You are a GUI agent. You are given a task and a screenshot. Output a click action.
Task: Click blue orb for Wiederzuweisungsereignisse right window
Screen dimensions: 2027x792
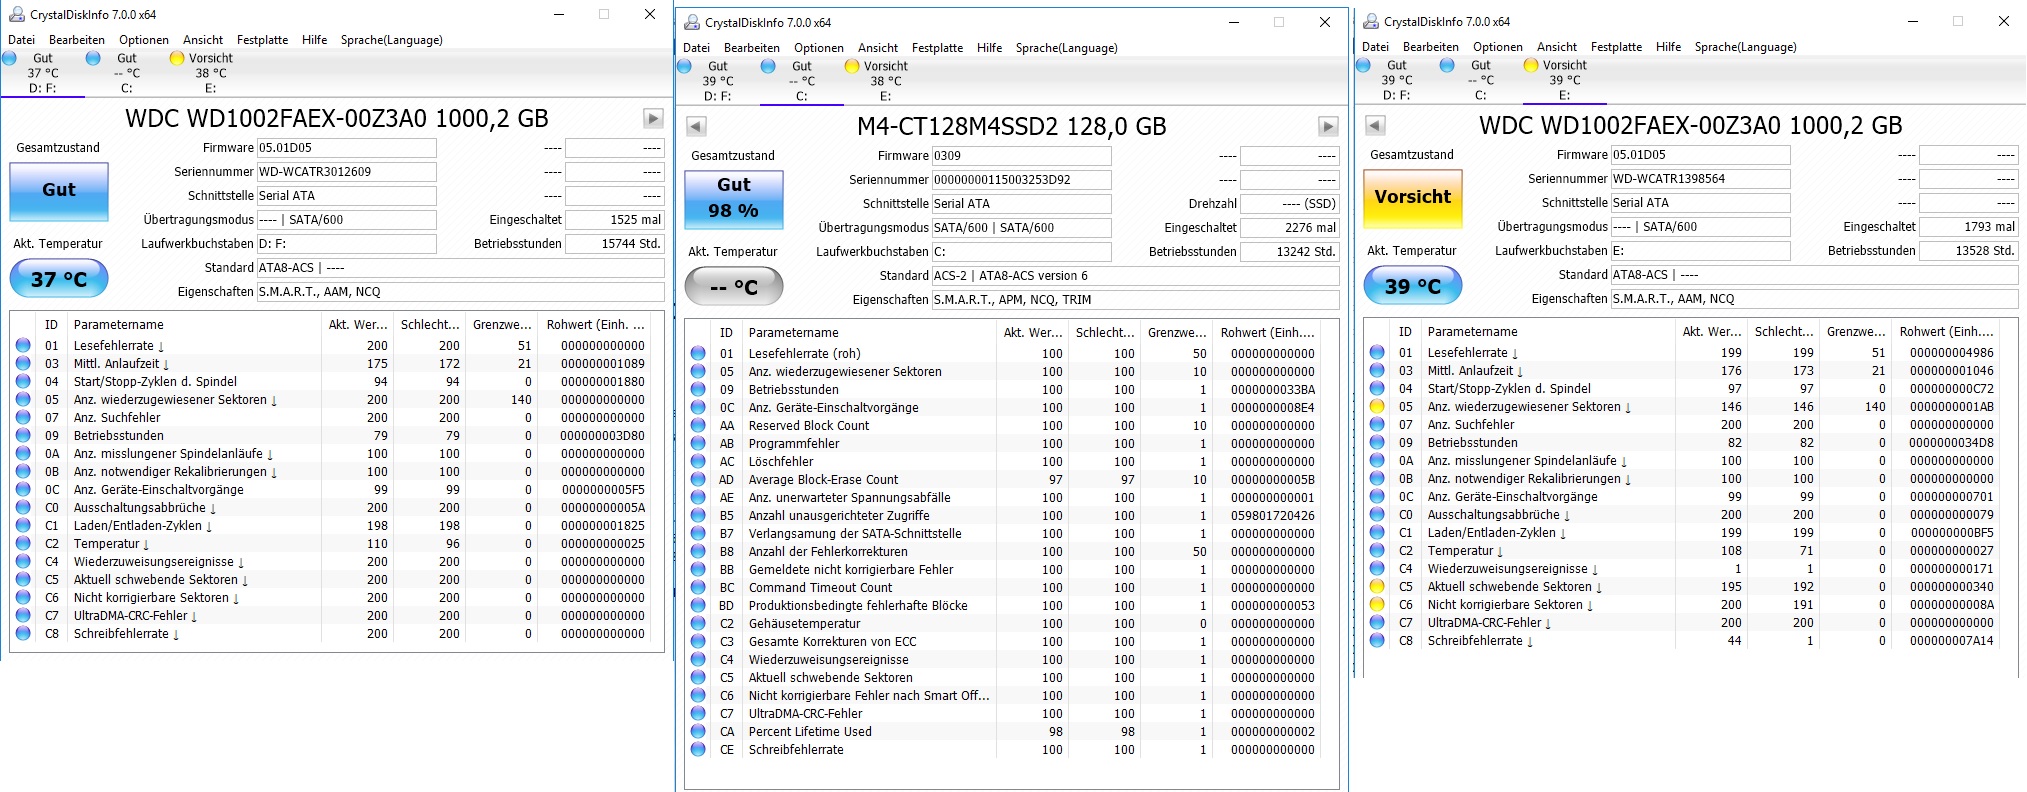point(1377,569)
